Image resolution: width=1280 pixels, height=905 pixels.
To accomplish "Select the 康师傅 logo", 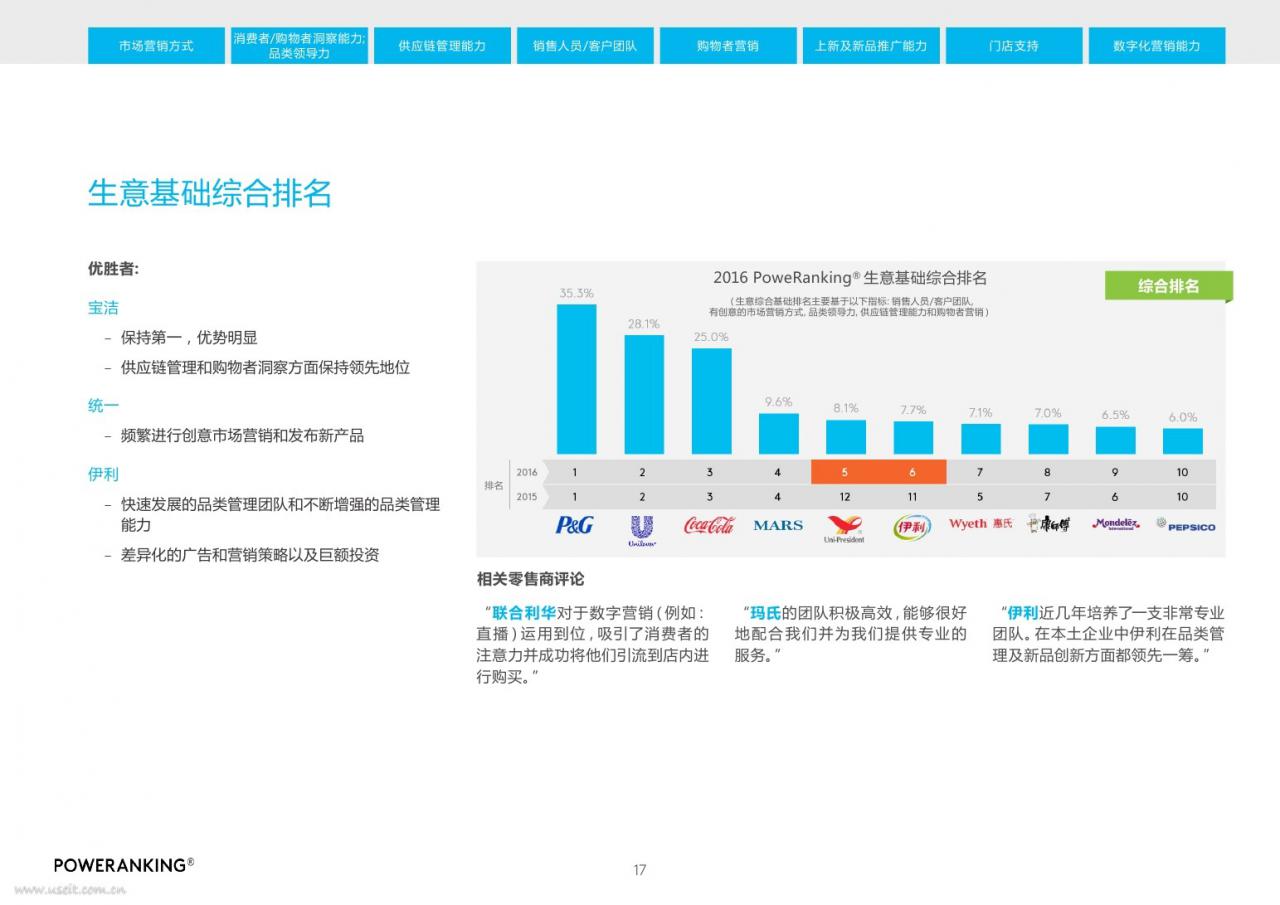I will (x=1048, y=523).
